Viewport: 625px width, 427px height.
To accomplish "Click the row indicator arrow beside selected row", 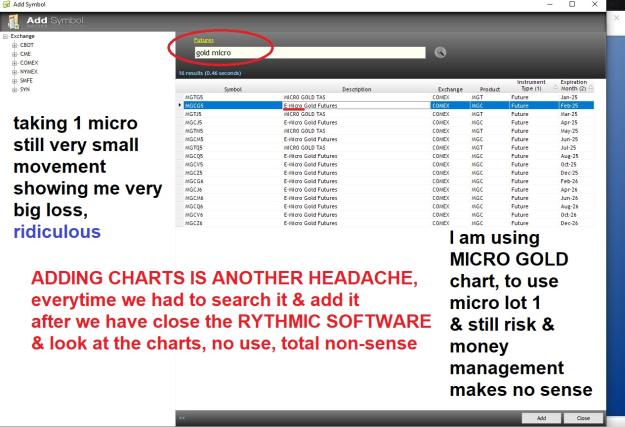I will (180, 105).
